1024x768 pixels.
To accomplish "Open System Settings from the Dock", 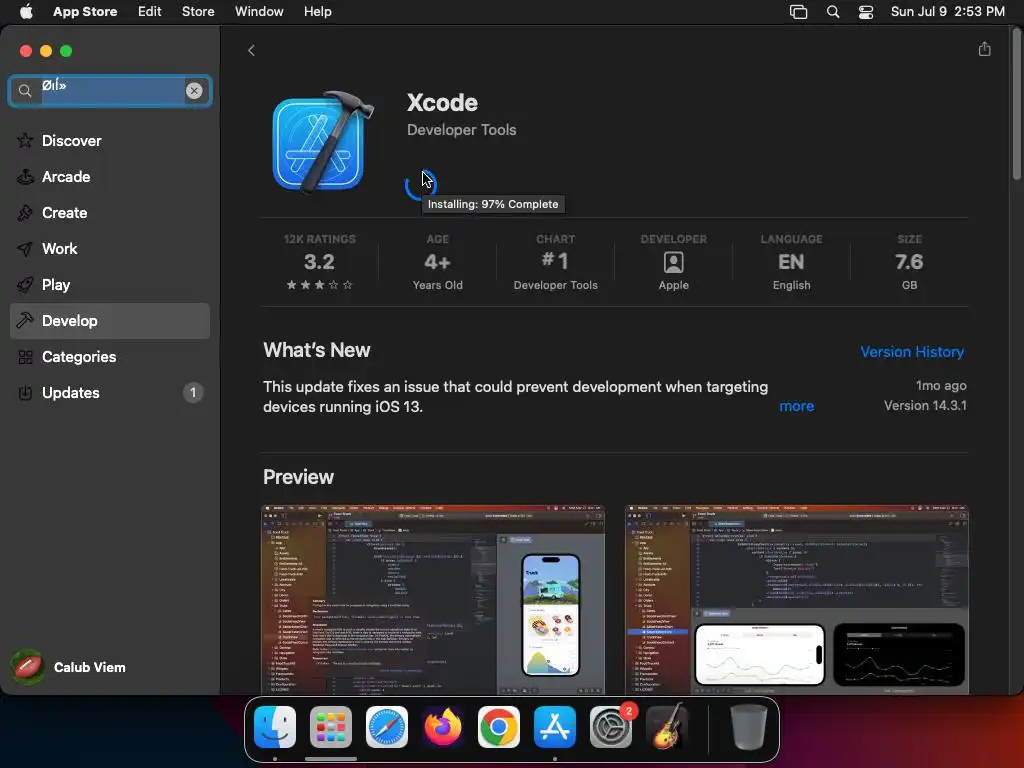I will pos(611,727).
